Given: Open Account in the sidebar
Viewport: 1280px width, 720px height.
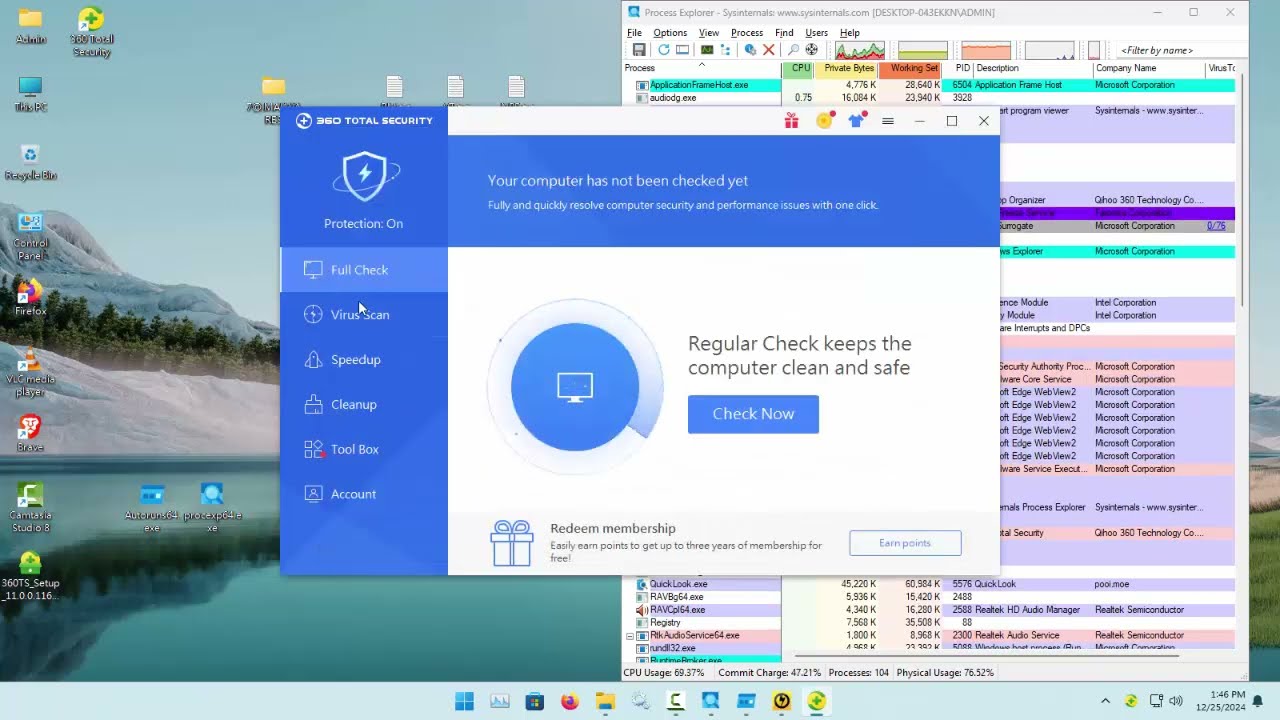Looking at the screenshot, I should (x=364, y=494).
